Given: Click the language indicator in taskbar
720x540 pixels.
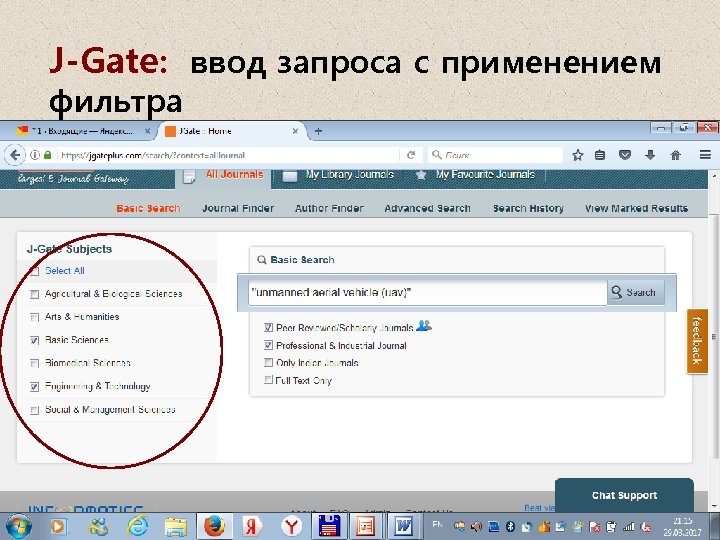Looking at the screenshot, I should (x=437, y=524).
